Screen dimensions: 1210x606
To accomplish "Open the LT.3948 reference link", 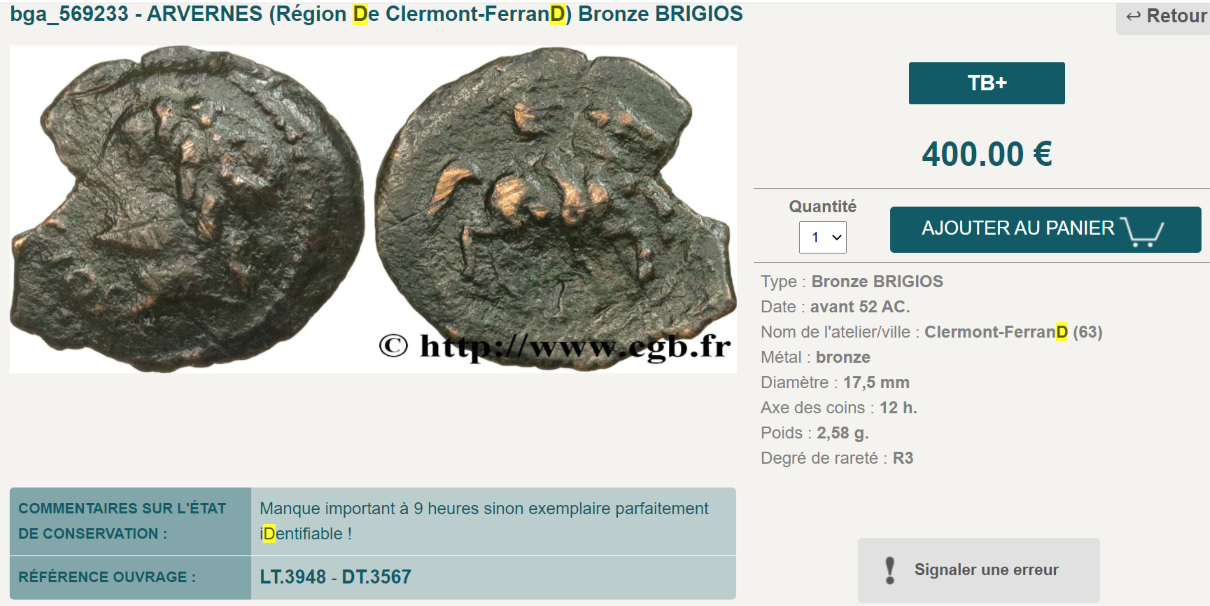I will pos(293,577).
